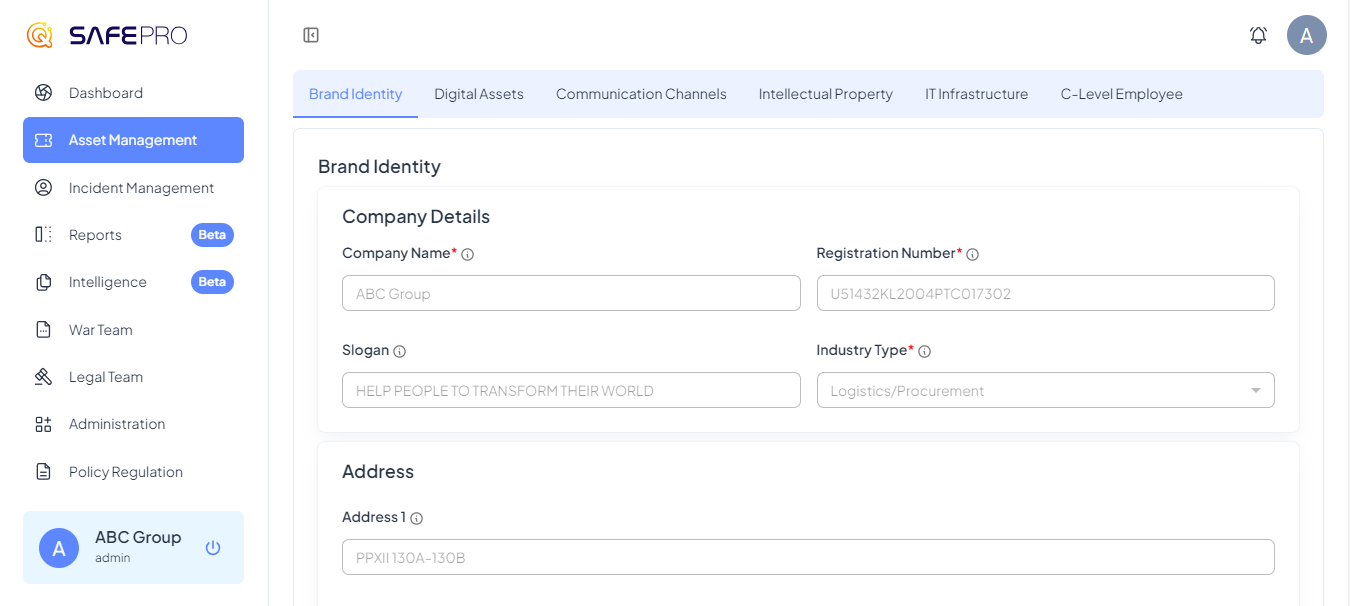
Task: Open Asset Management section
Action: [x=133, y=140]
